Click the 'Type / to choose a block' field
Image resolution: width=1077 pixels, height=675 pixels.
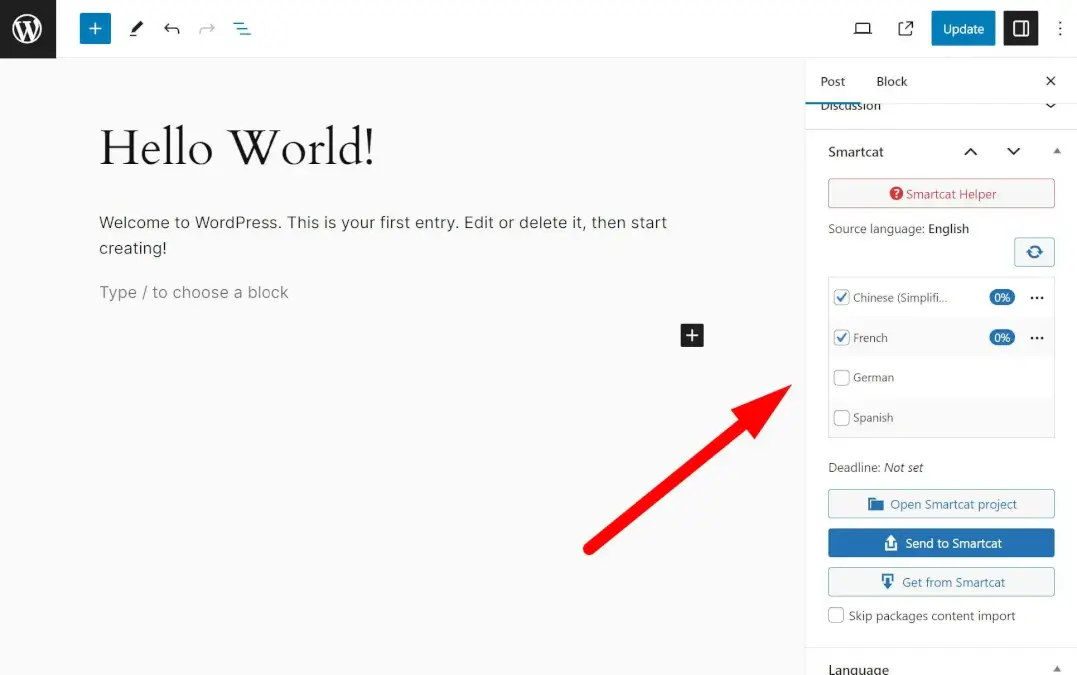194,293
